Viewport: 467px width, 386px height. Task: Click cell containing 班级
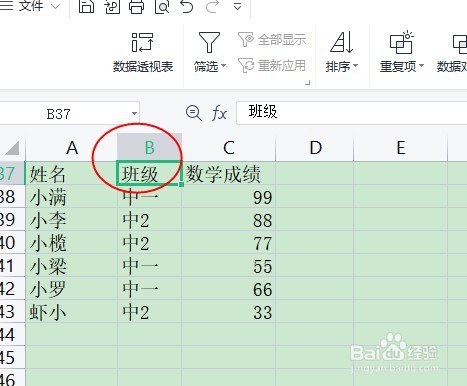149,173
